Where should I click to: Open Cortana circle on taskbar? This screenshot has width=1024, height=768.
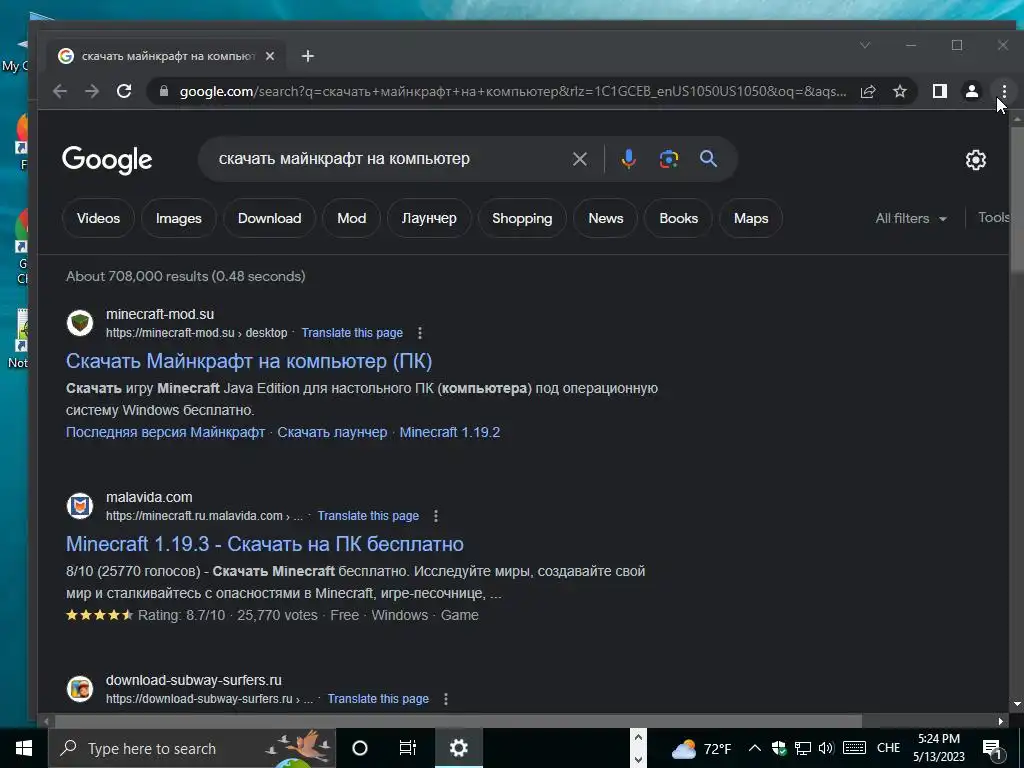(x=360, y=748)
